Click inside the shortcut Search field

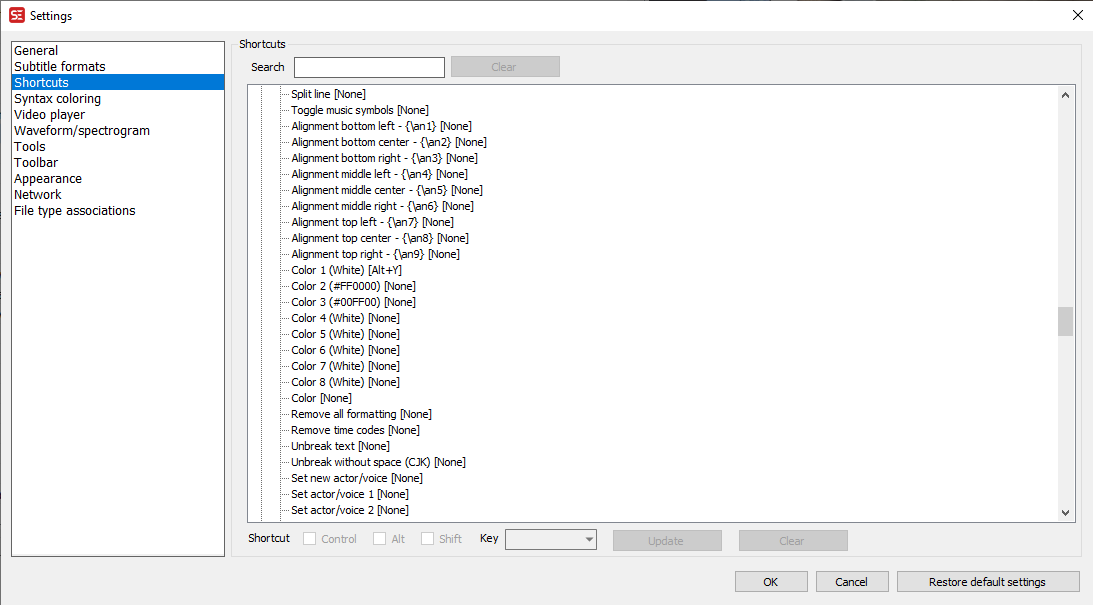click(x=369, y=67)
